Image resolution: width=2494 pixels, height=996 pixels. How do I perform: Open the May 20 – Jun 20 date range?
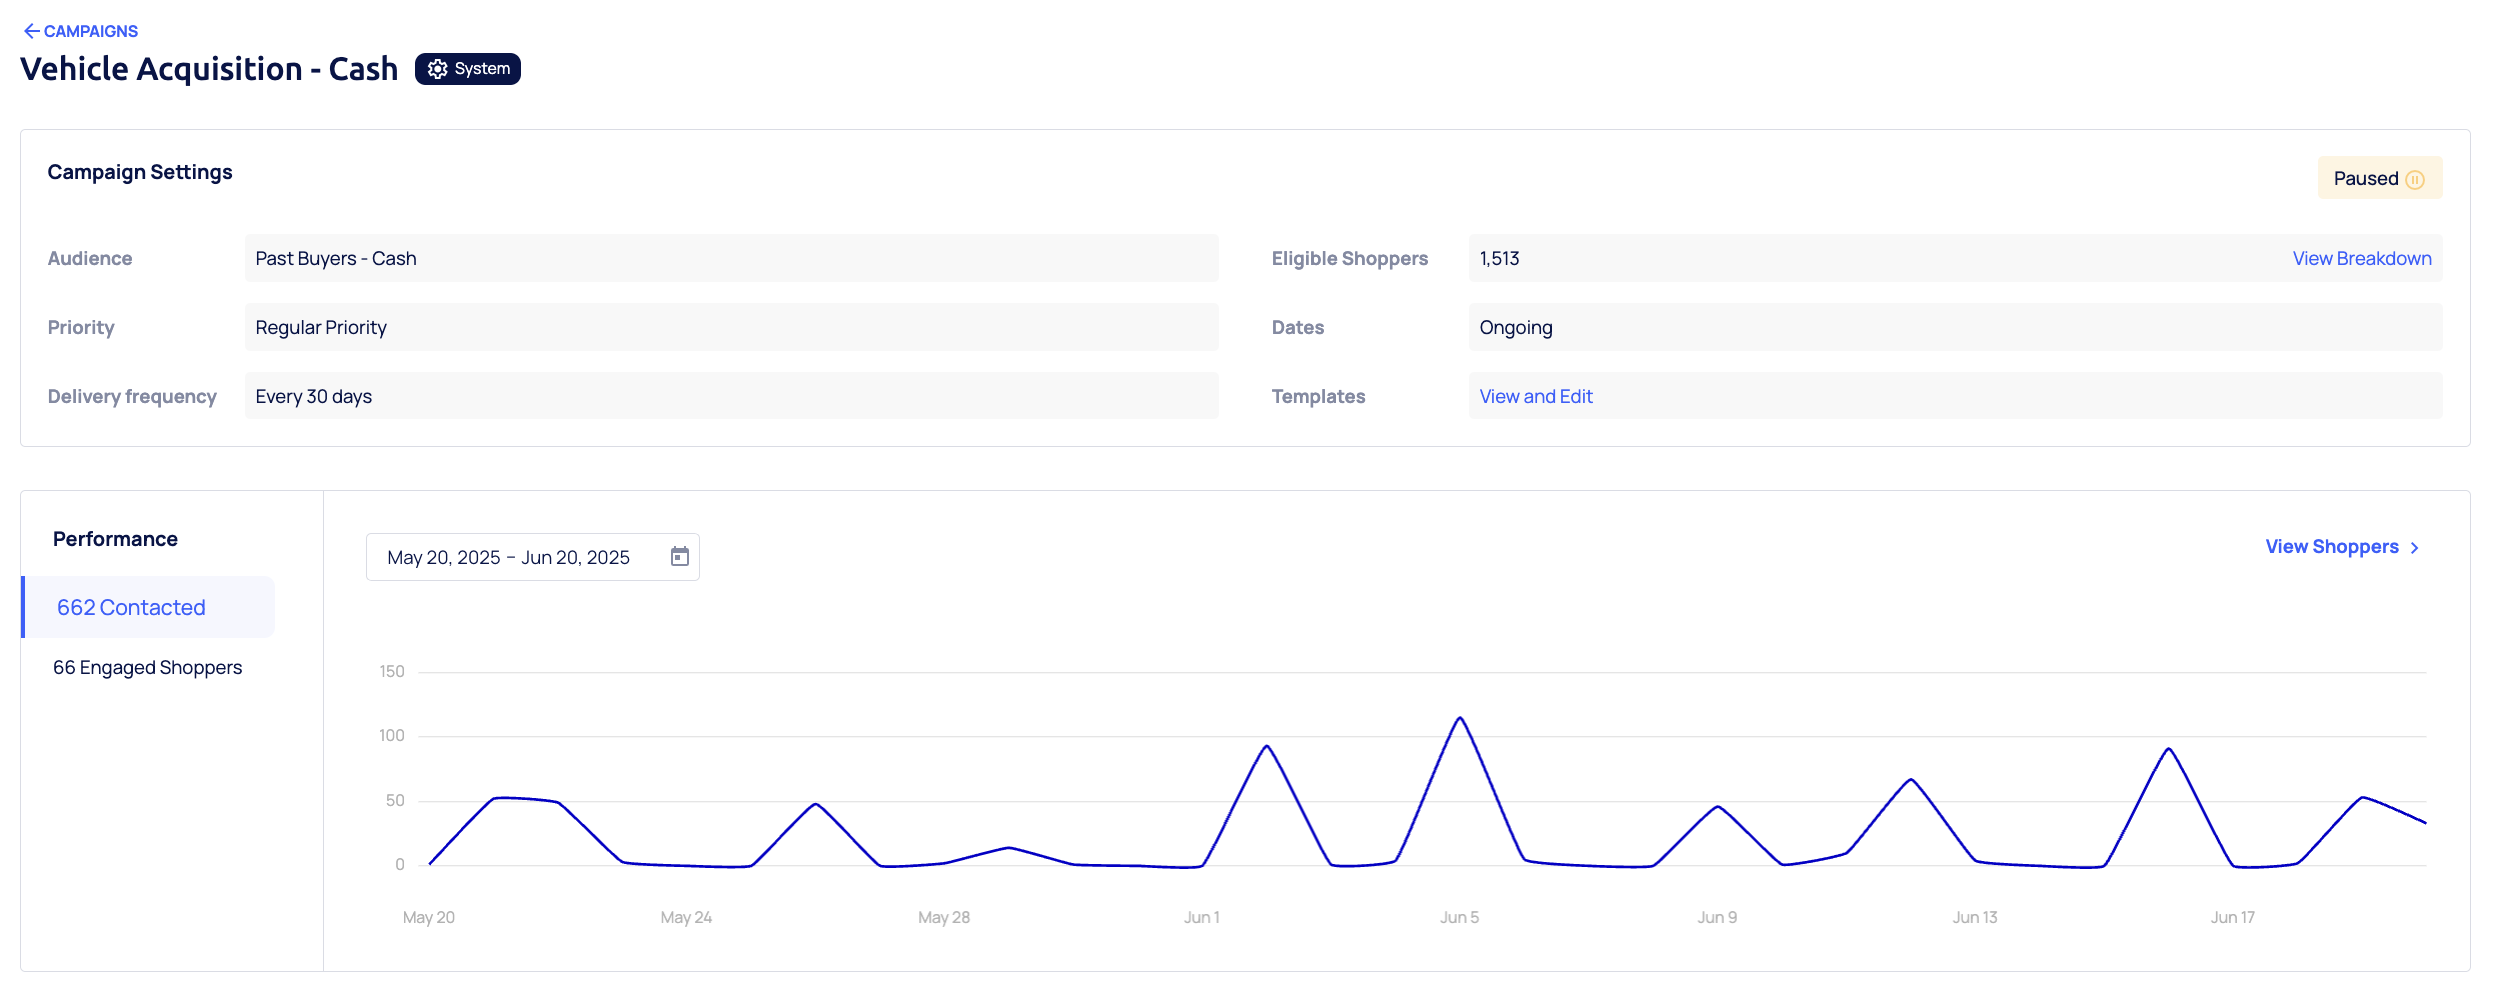508,557
